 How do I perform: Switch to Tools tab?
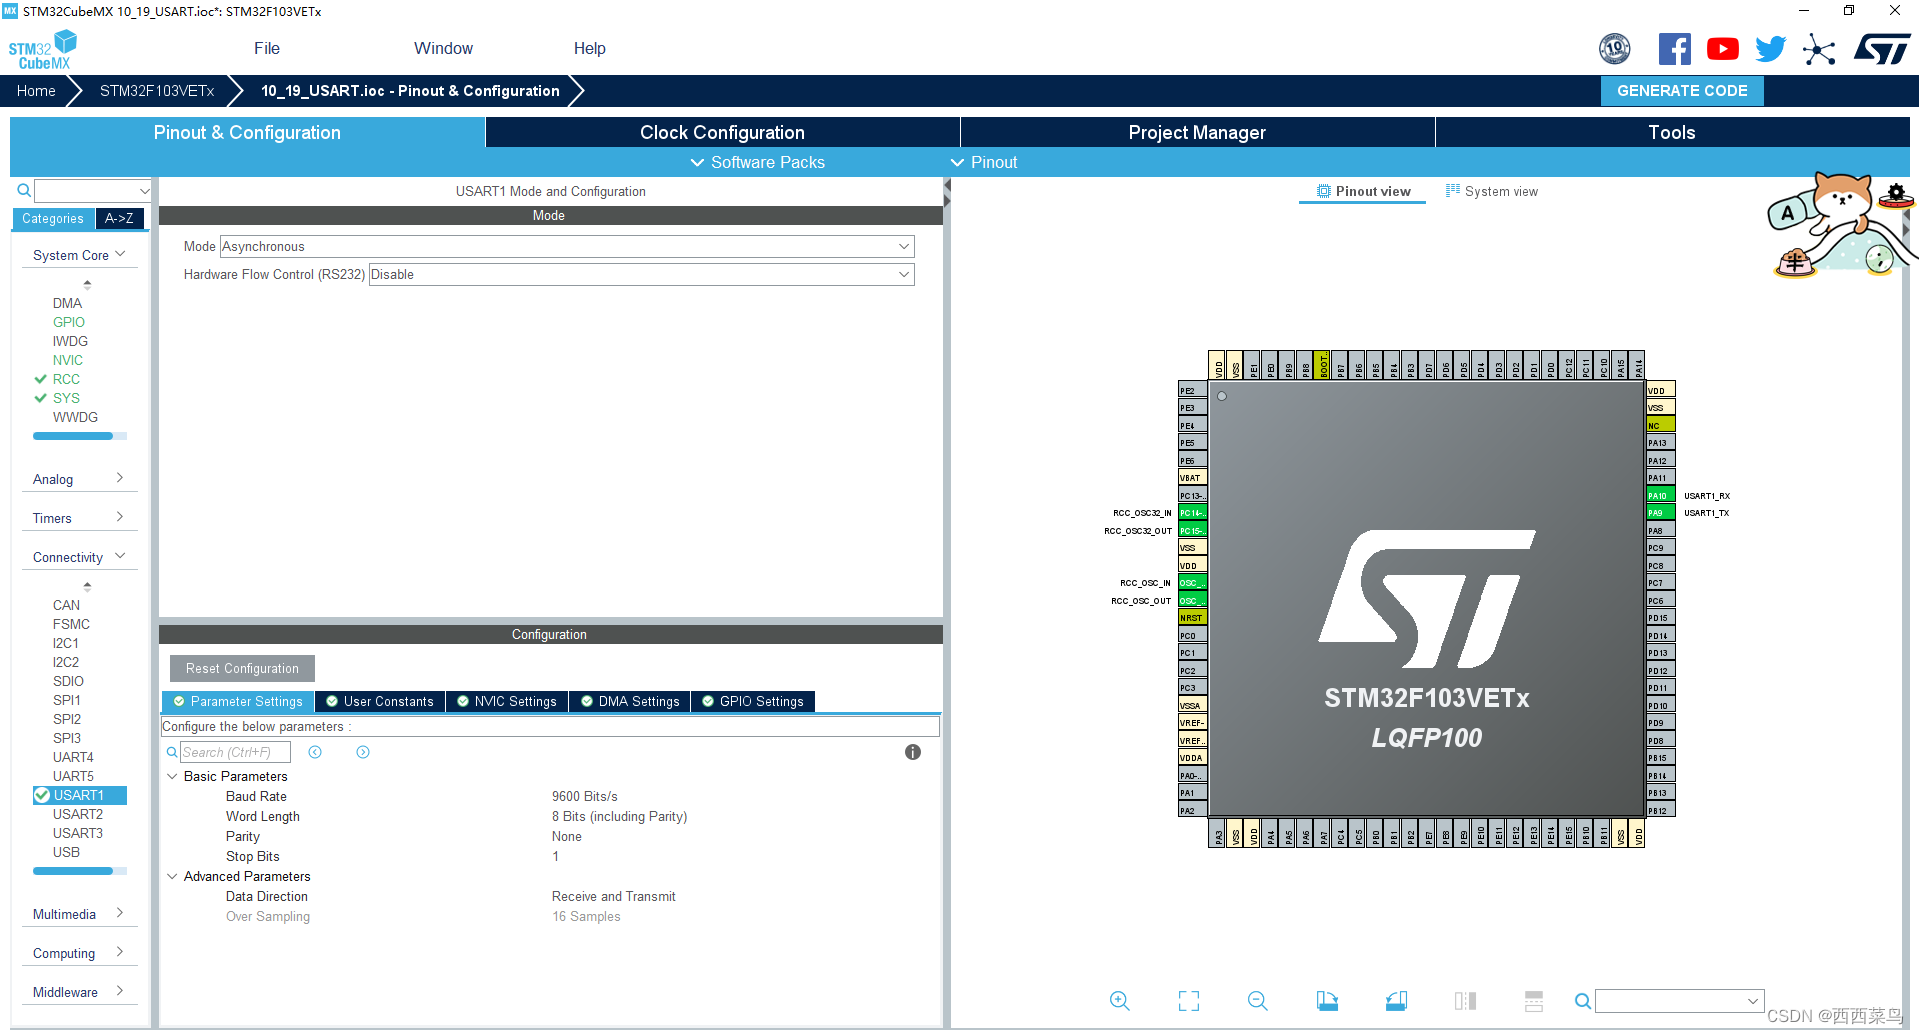(1672, 132)
